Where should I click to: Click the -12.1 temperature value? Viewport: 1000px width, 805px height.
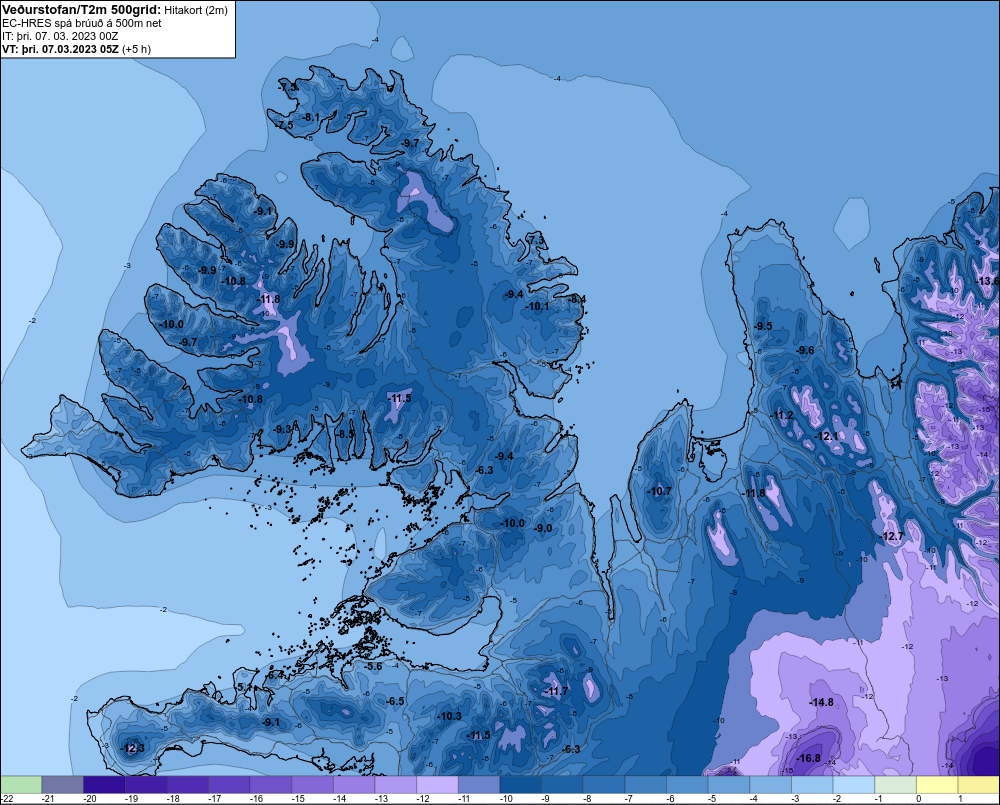tap(828, 437)
